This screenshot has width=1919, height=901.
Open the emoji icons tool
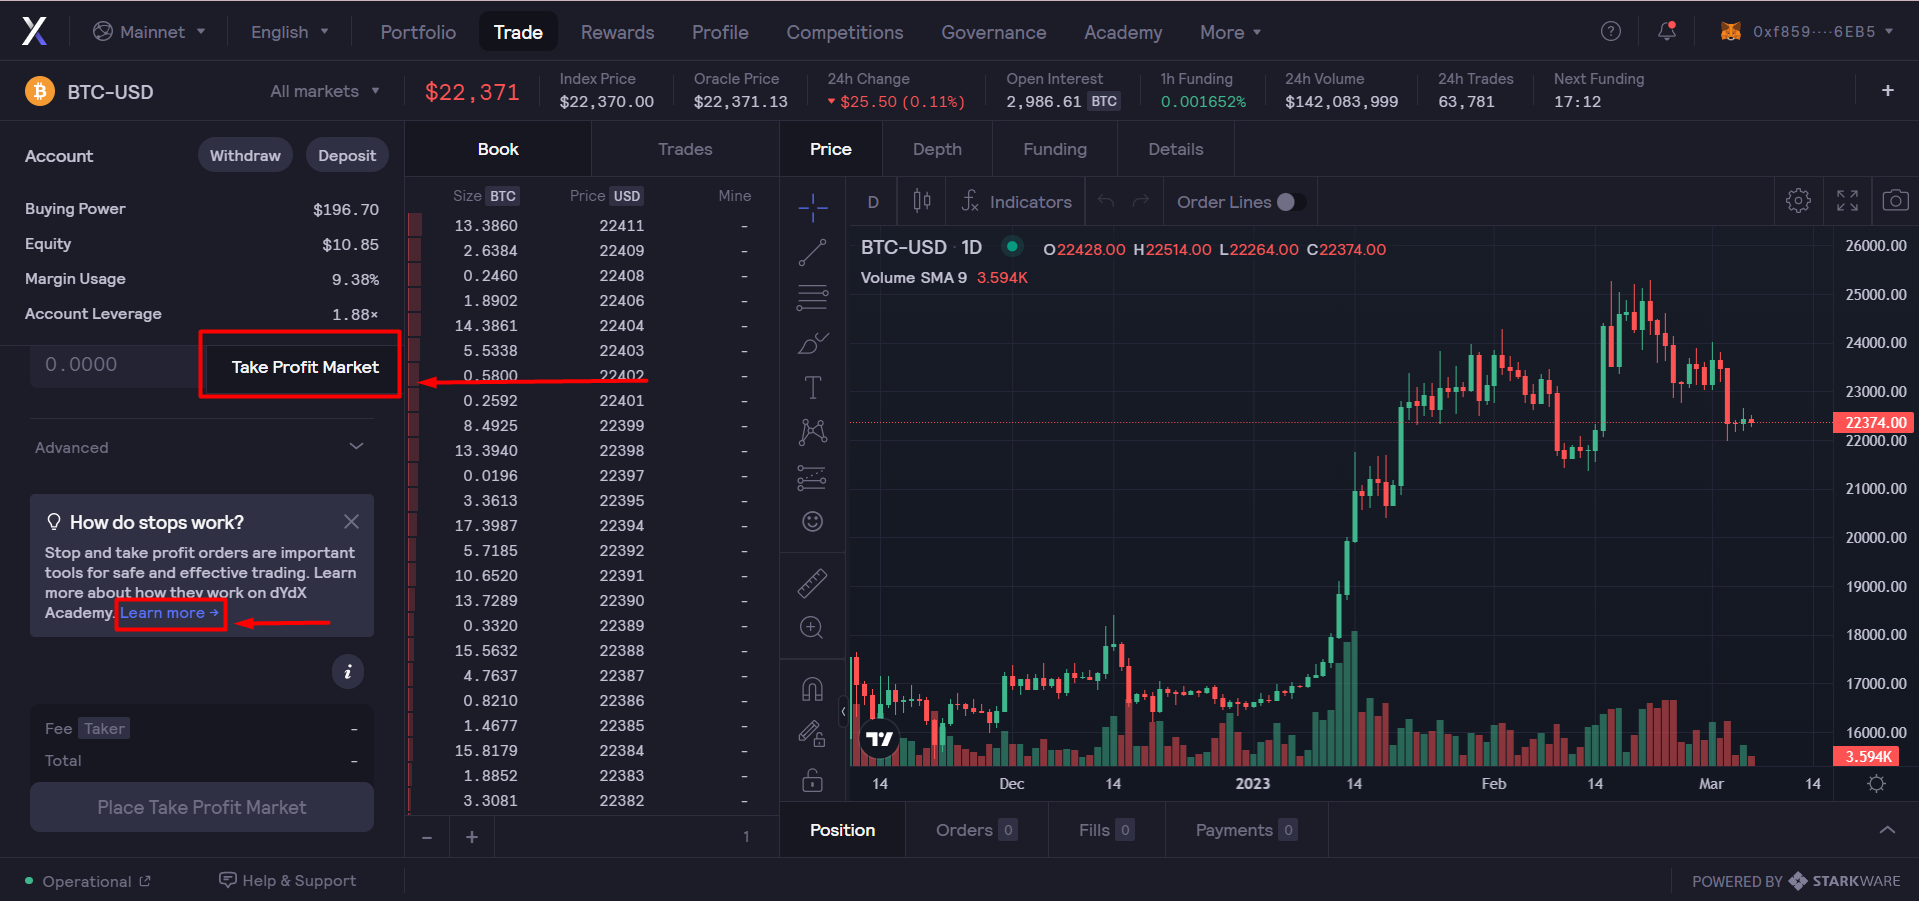[x=812, y=521]
